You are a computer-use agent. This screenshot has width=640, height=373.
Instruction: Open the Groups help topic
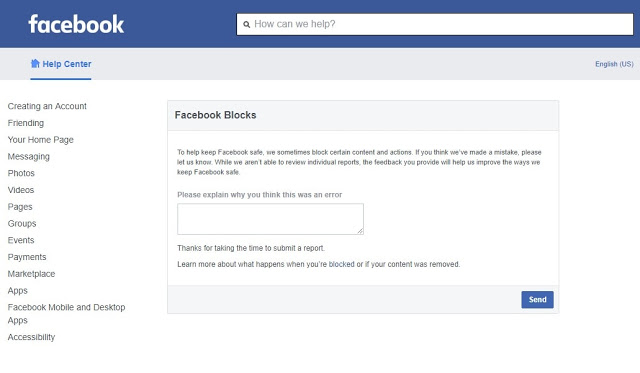tap(22, 224)
